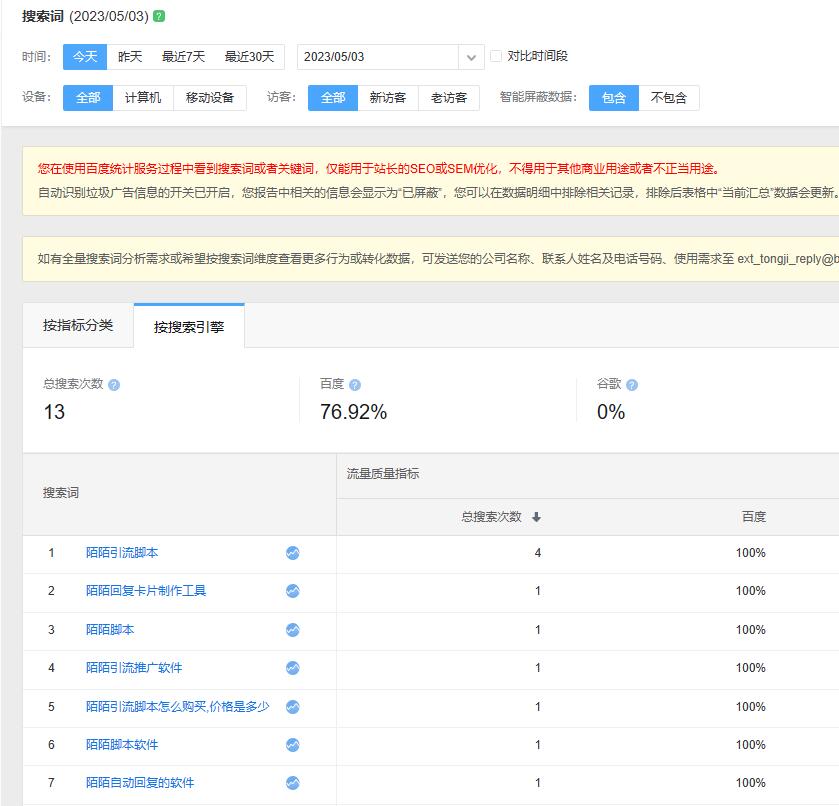The width and height of the screenshot is (839, 806).
Task: Select the 按搜索引擎 tab
Action: (189, 327)
